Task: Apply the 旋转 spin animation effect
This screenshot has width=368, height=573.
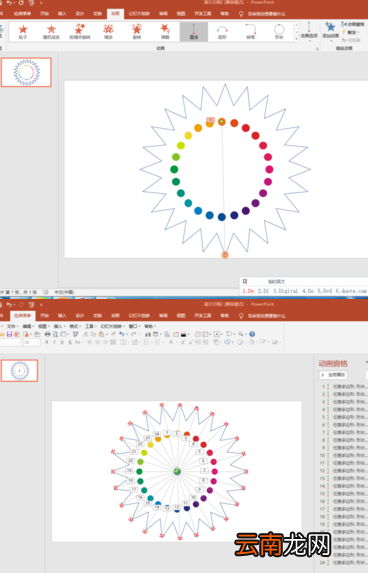Action: point(137,31)
